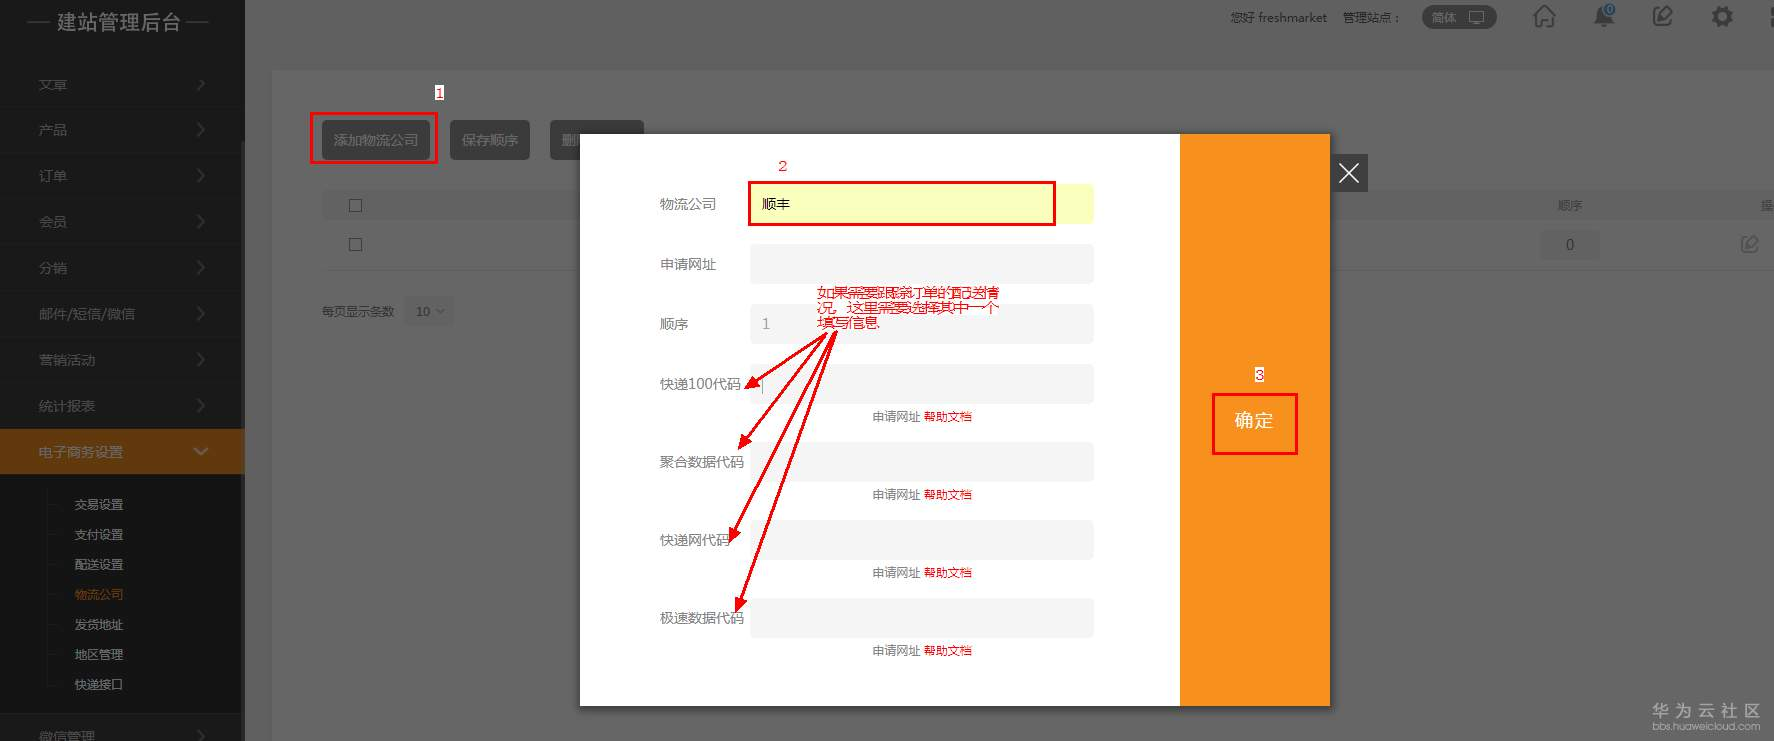This screenshot has height=741, width=1774.
Task: Click the 添加物流公司 button
Action: (x=376, y=140)
